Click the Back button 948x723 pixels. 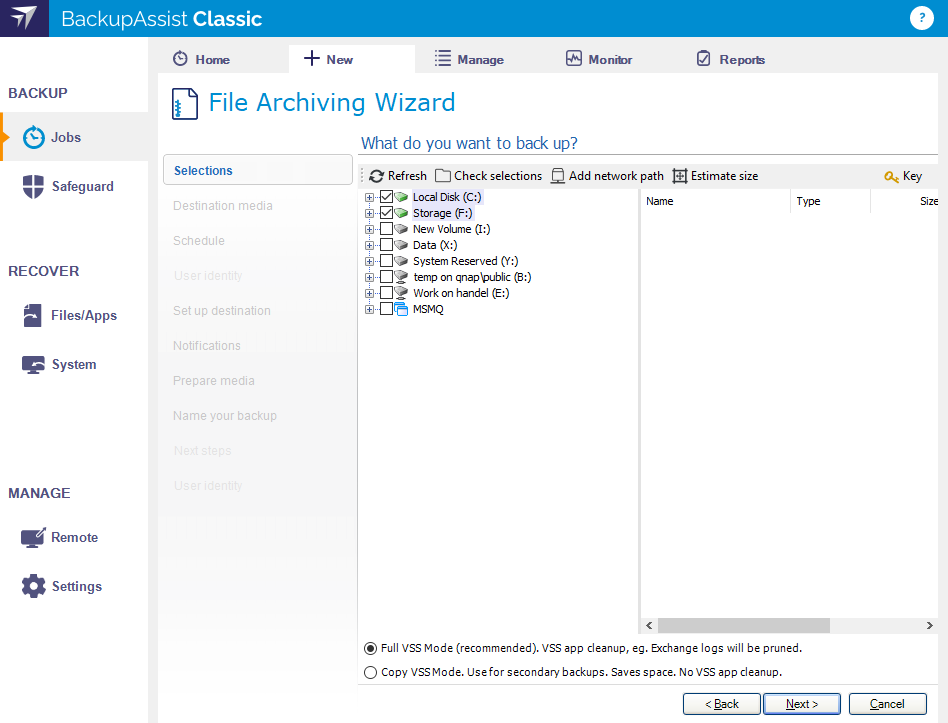[x=722, y=704]
